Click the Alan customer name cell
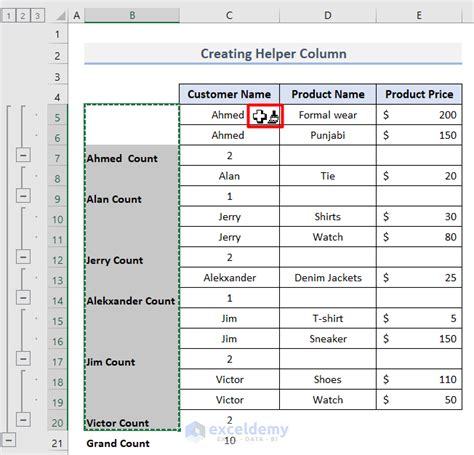474x455 pixels. (x=229, y=176)
